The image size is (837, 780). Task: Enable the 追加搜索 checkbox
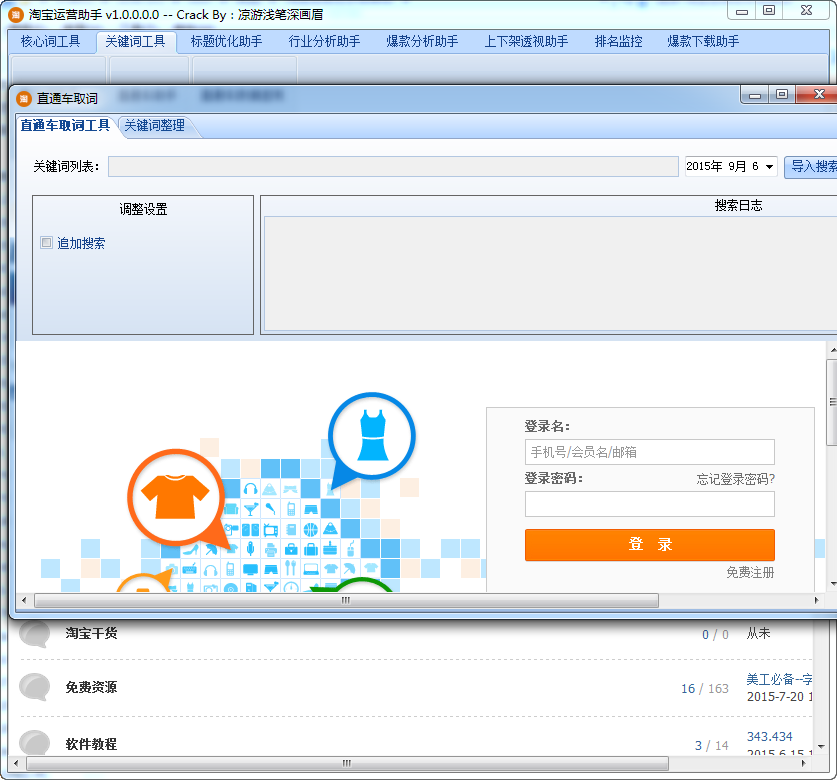click(x=46, y=242)
